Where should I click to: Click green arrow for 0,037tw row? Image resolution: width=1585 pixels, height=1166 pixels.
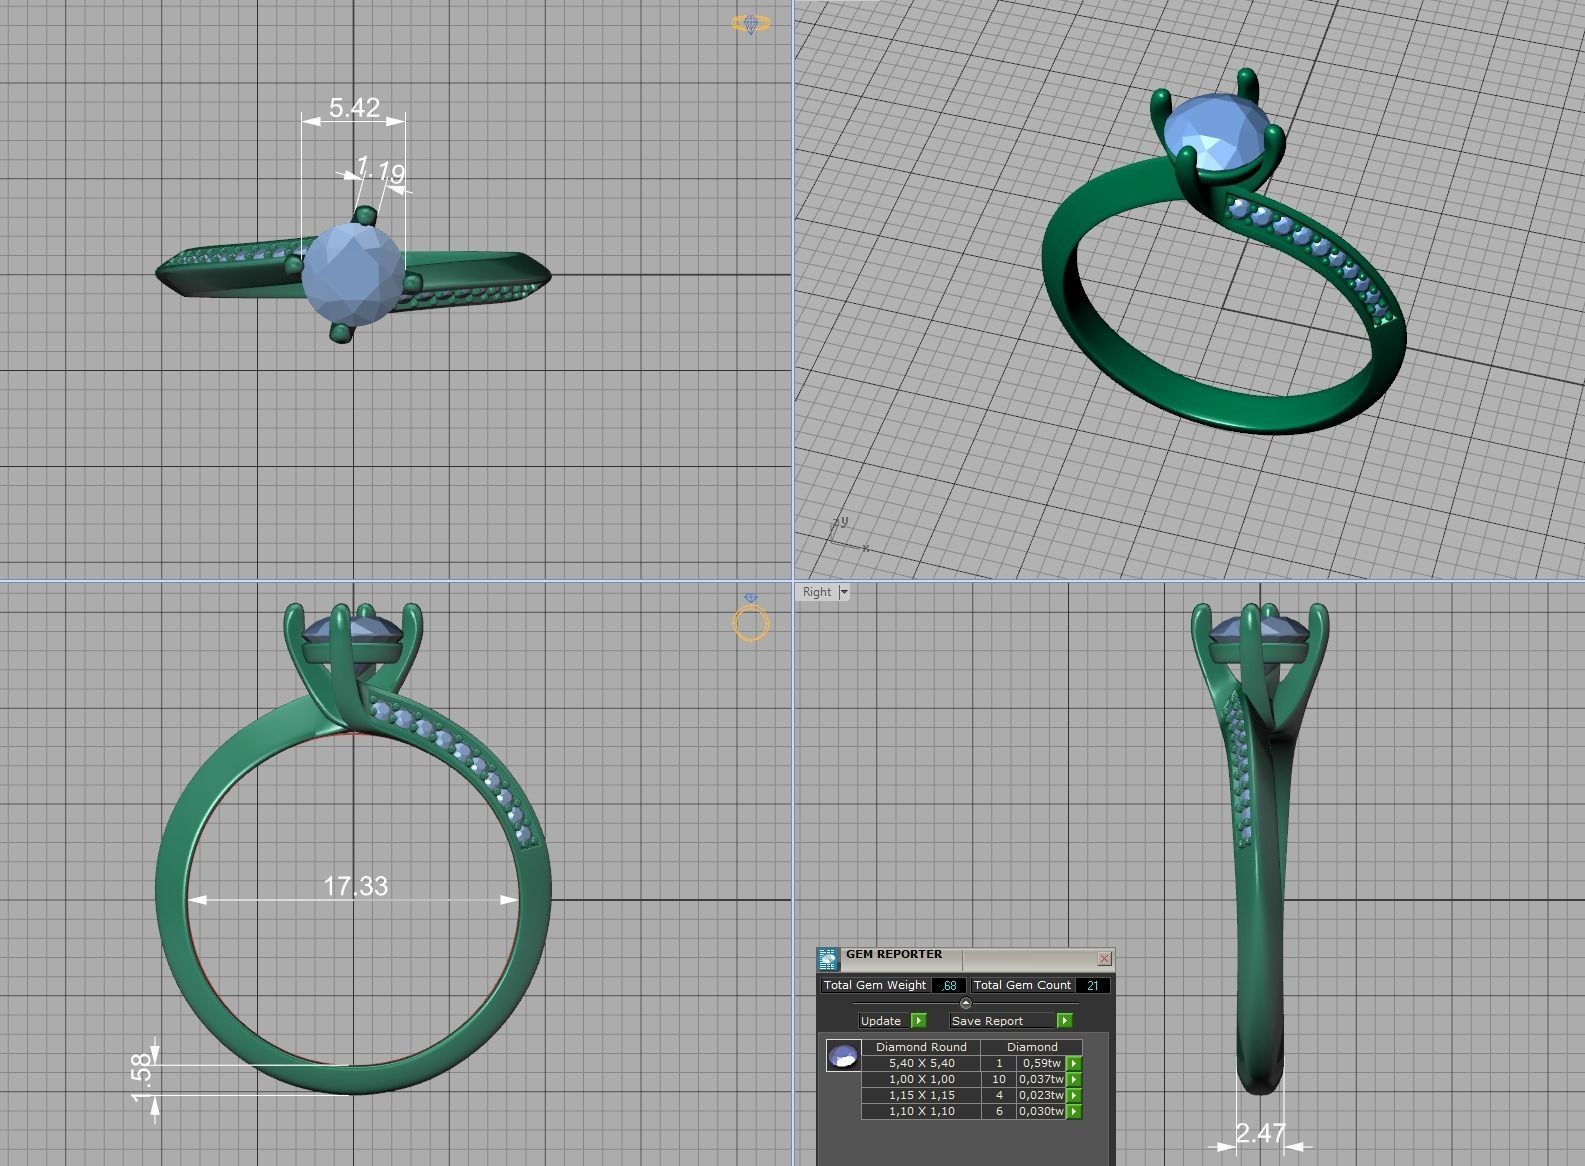1074,1079
